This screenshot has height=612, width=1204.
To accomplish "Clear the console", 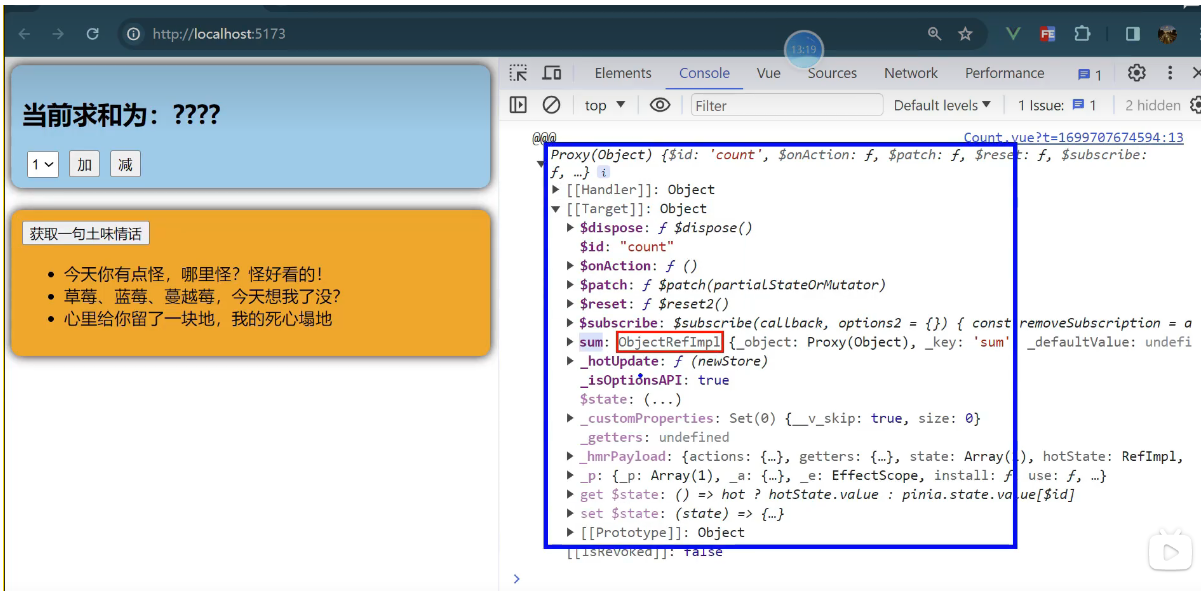I will click(x=551, y=105).
